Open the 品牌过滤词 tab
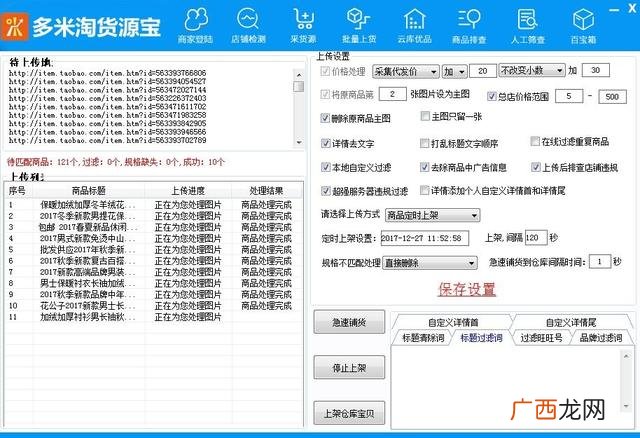640x438 pixels. coord(601,338)
